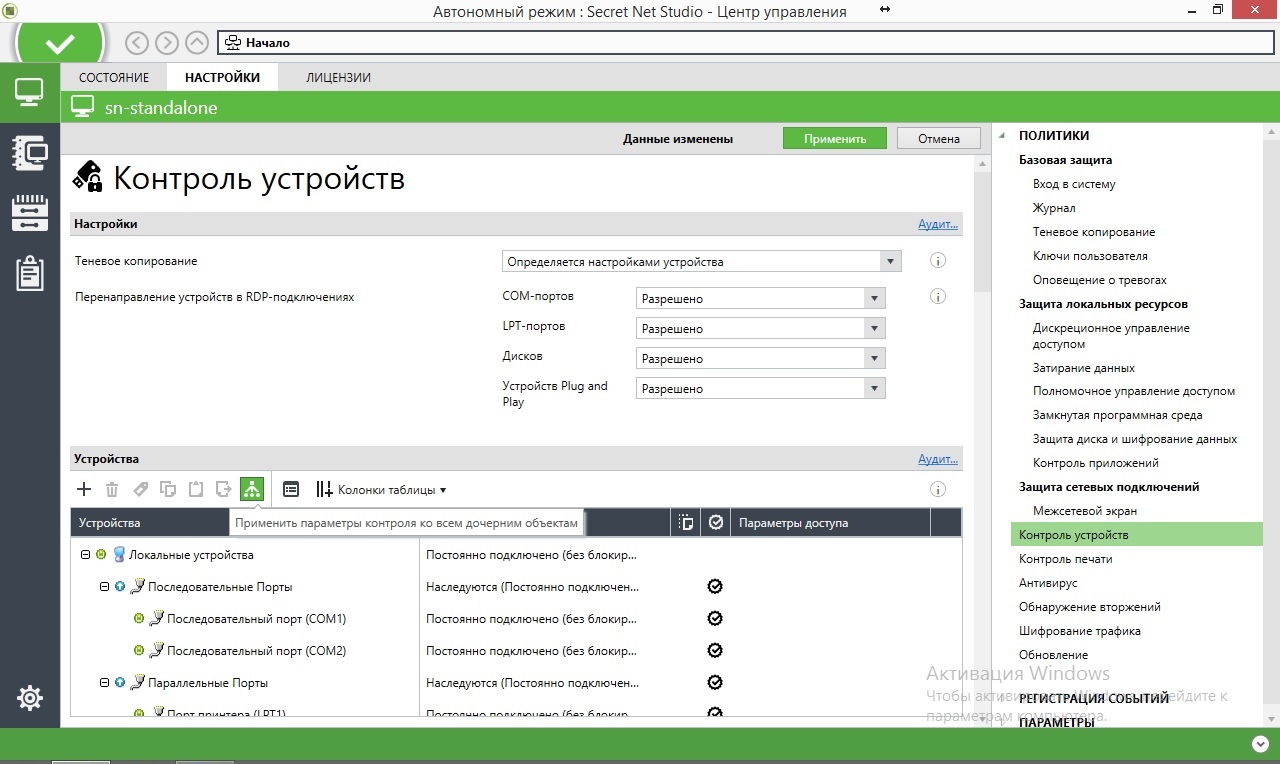
Task: Show info icon in the Устройства toolbar
Action: click(x=938, y=489)
